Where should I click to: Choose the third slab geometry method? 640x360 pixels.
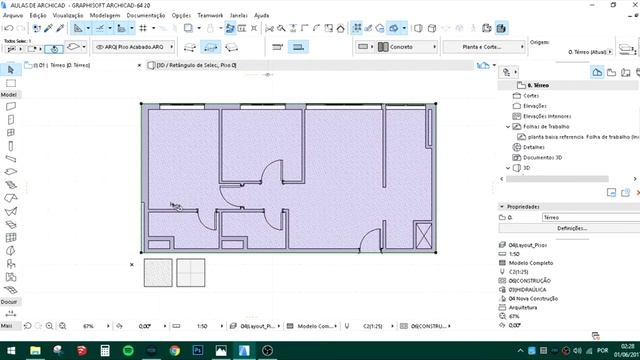(231, 47)
